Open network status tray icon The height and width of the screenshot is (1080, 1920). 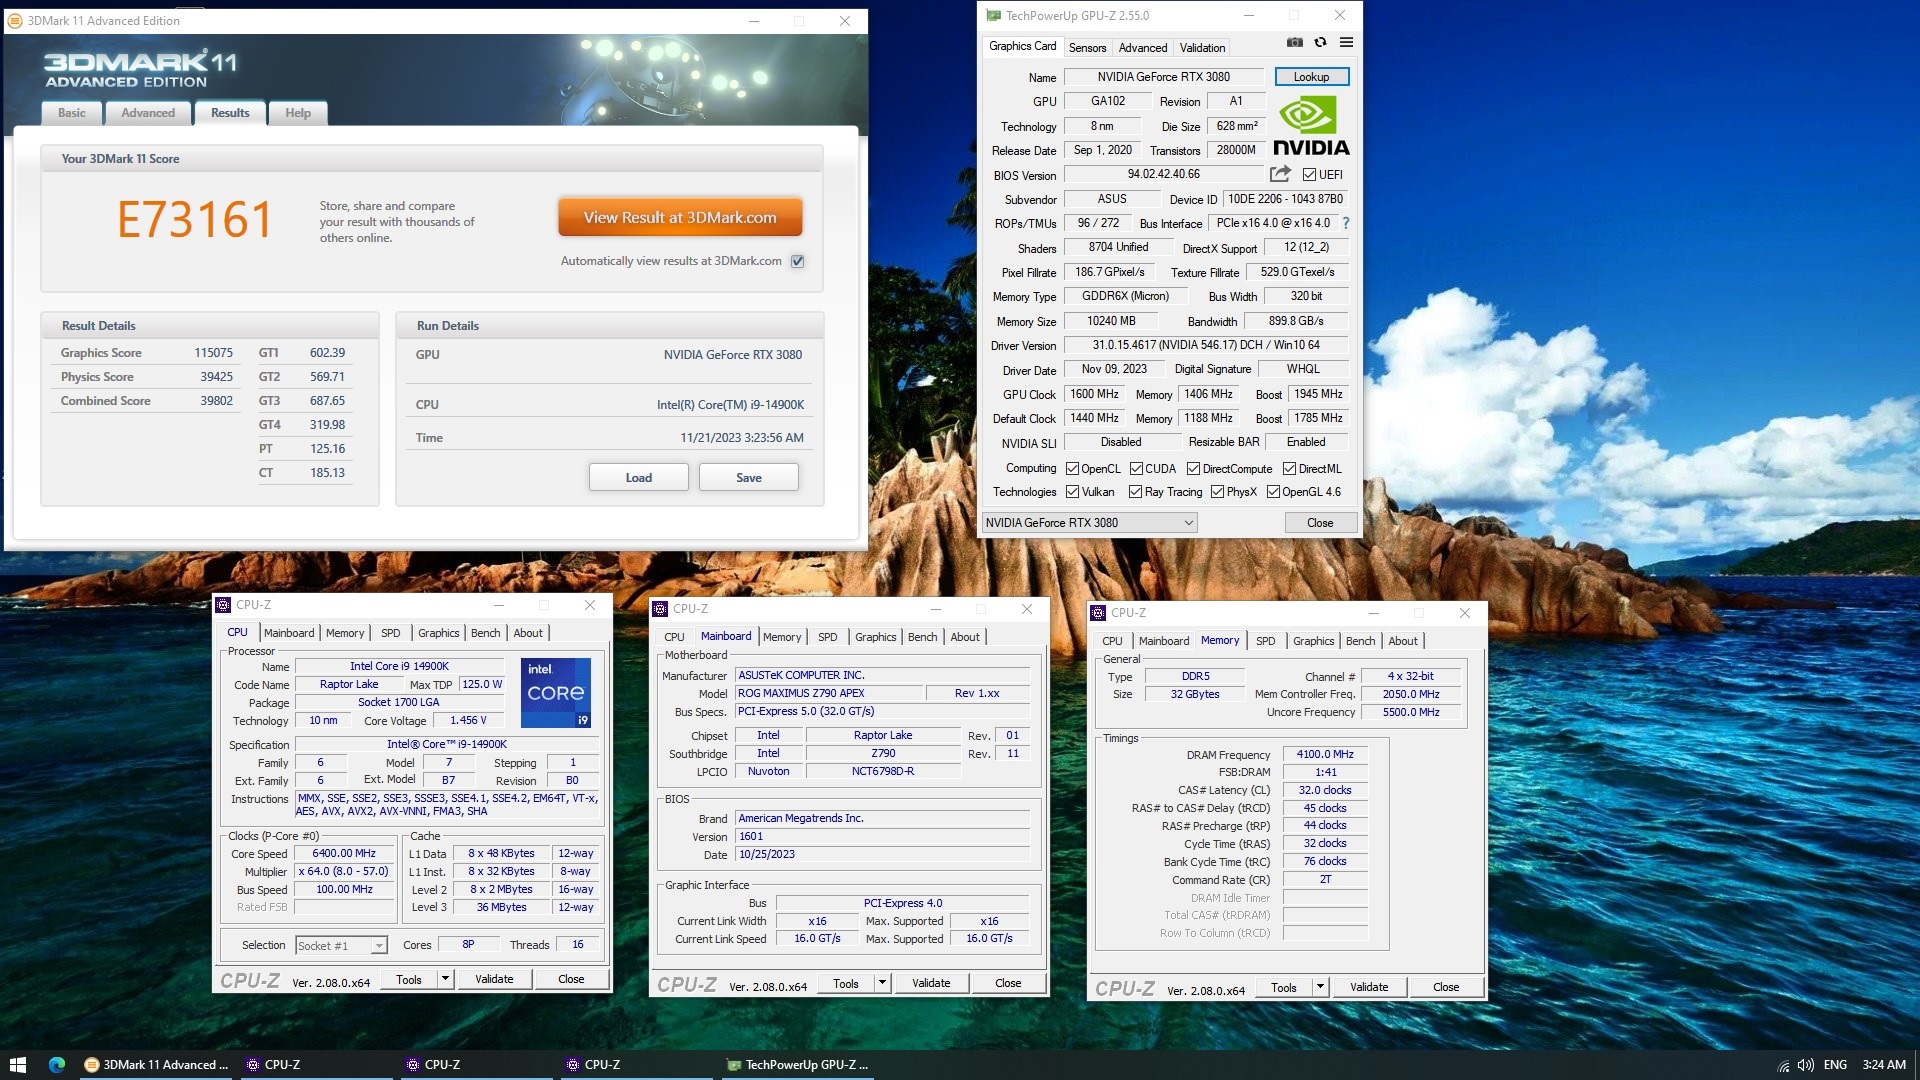point(1783,1066)
